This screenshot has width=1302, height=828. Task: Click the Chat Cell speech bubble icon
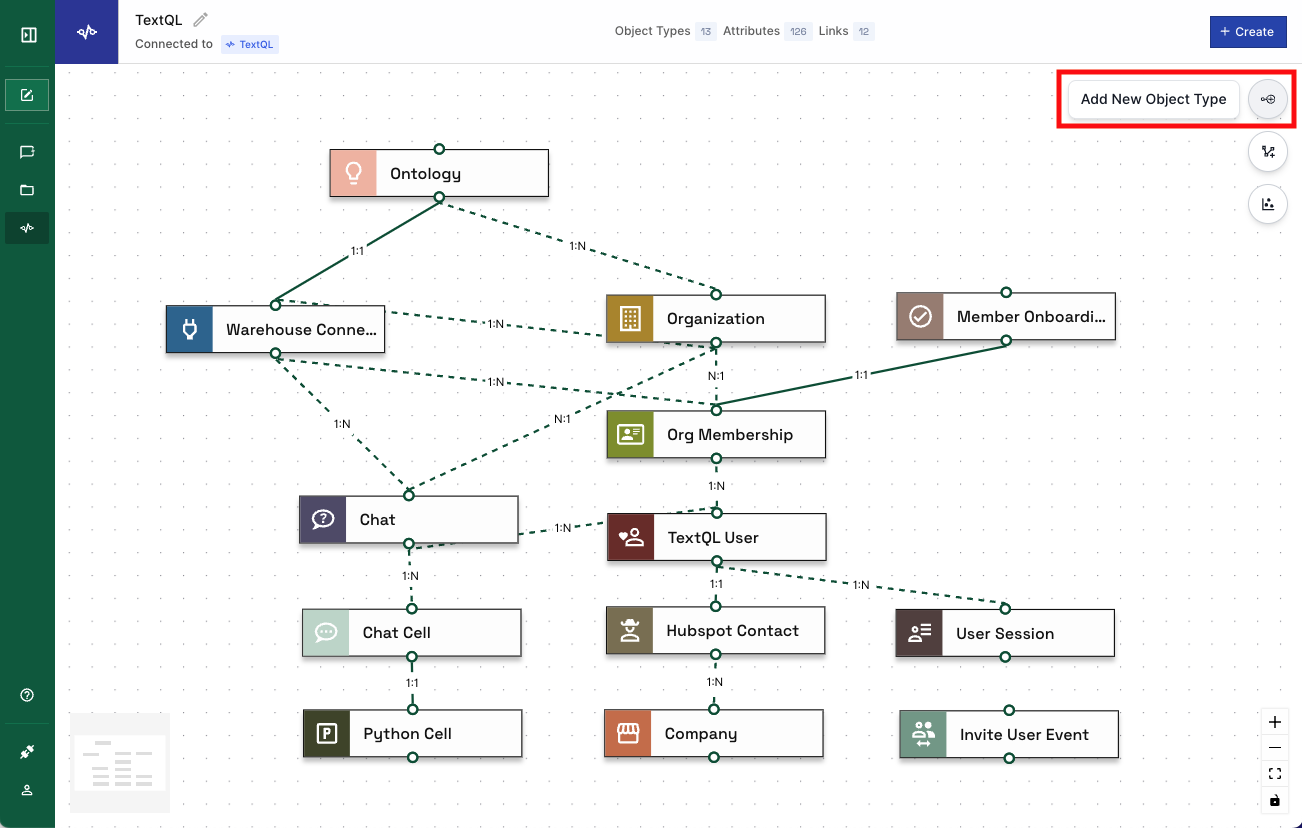click(x=326, y=632)
